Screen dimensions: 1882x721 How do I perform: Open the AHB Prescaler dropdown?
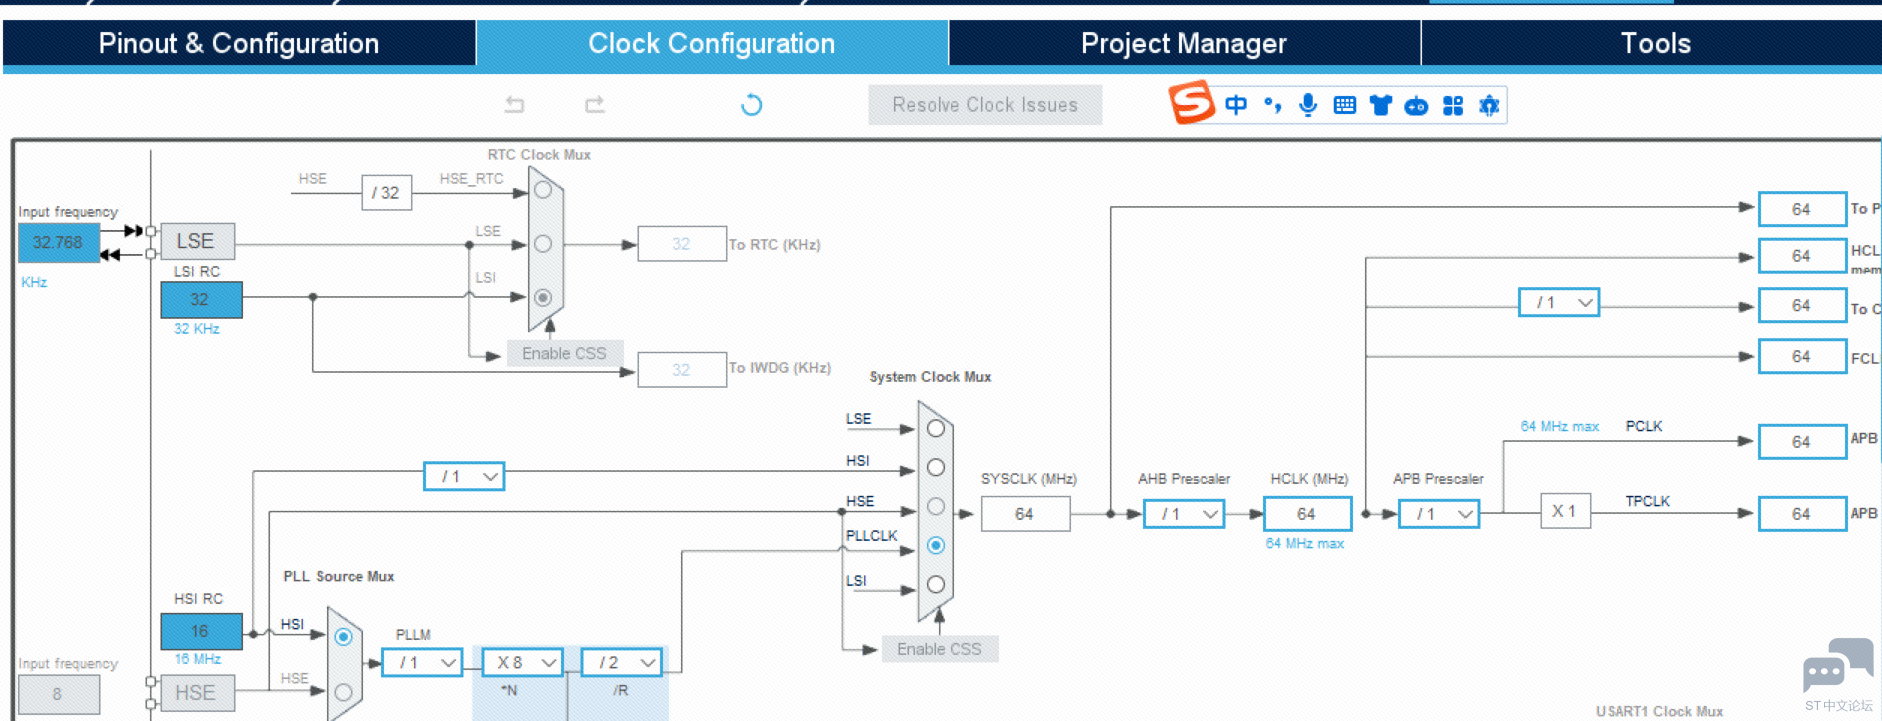tap(1184, 514)
